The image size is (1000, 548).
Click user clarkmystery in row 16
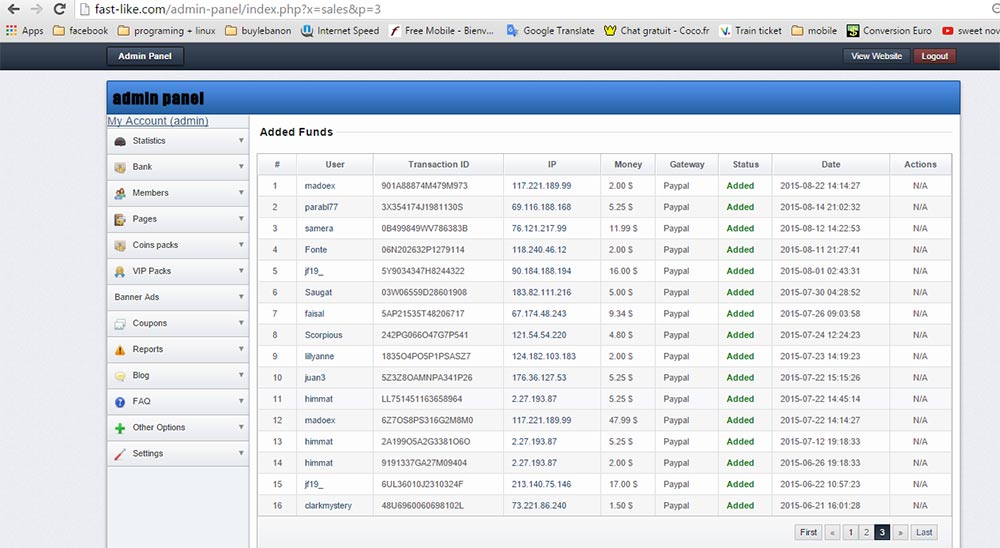328,505
